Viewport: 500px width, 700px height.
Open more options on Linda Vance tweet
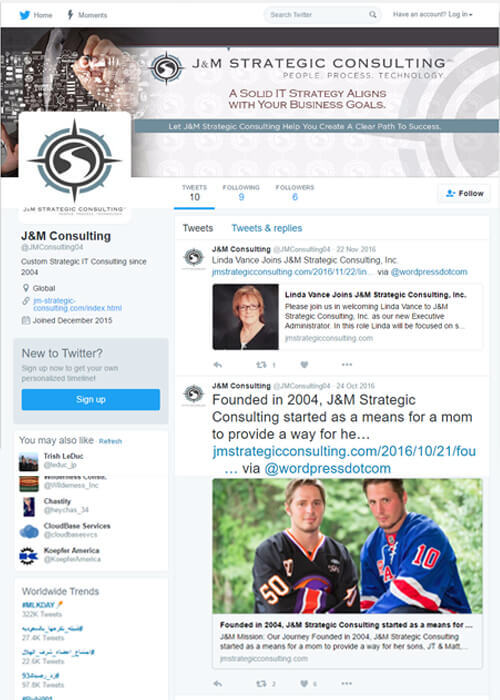click(347, 365)
